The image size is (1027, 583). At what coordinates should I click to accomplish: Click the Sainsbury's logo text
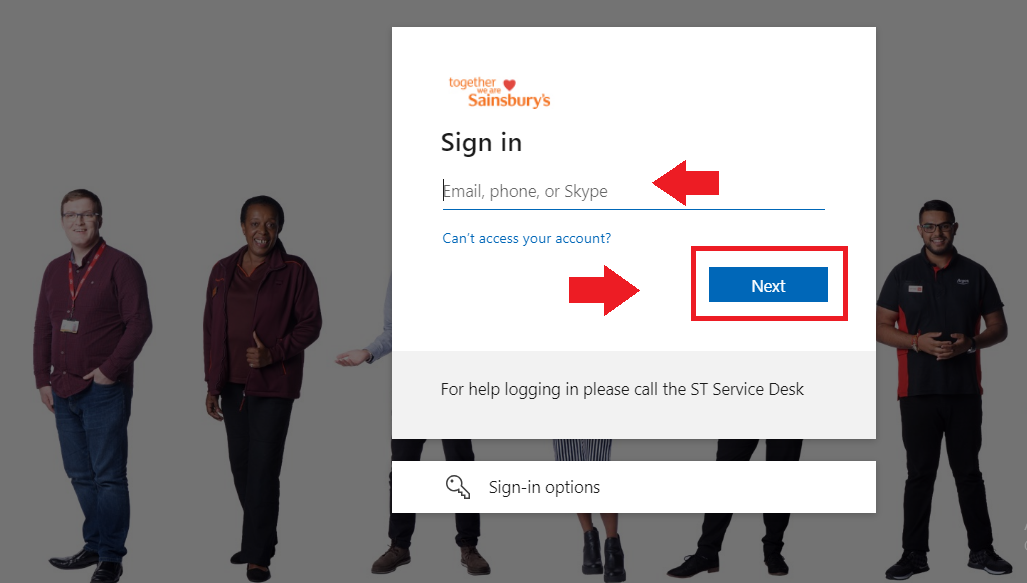[509, 100]
